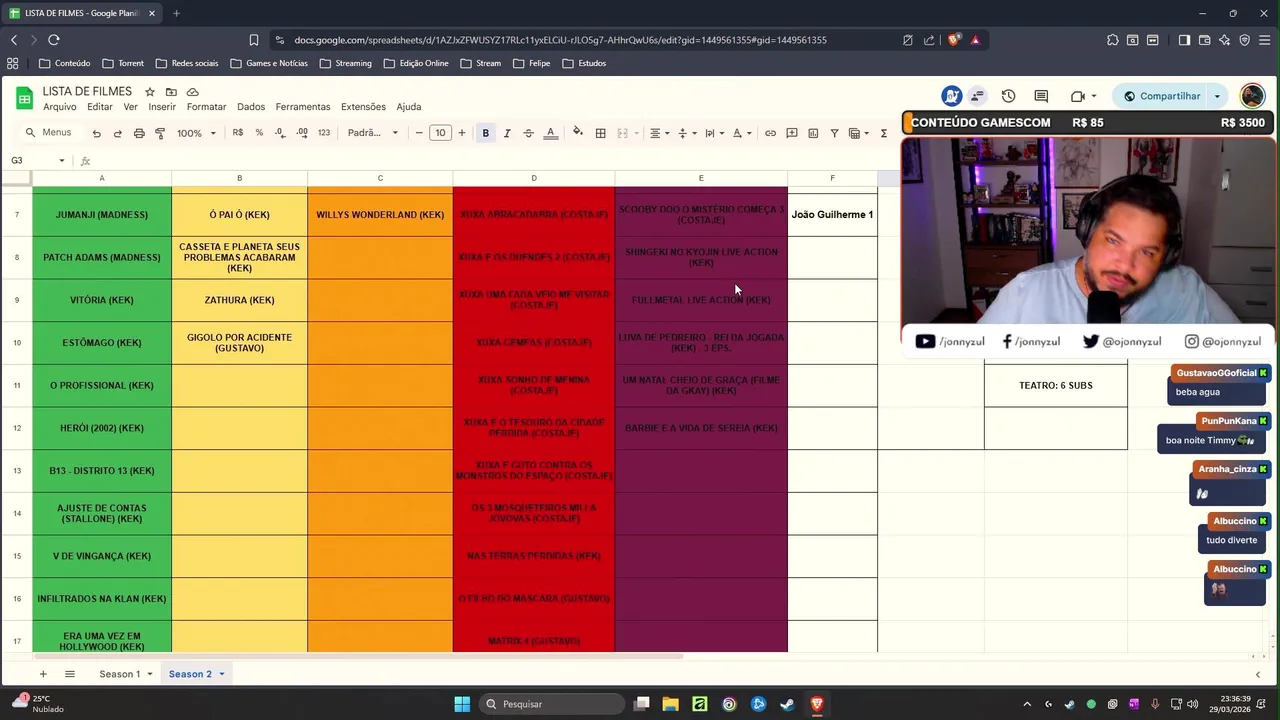
Task: Insert a comment via toolbar icon
Action: coord(792,133)
